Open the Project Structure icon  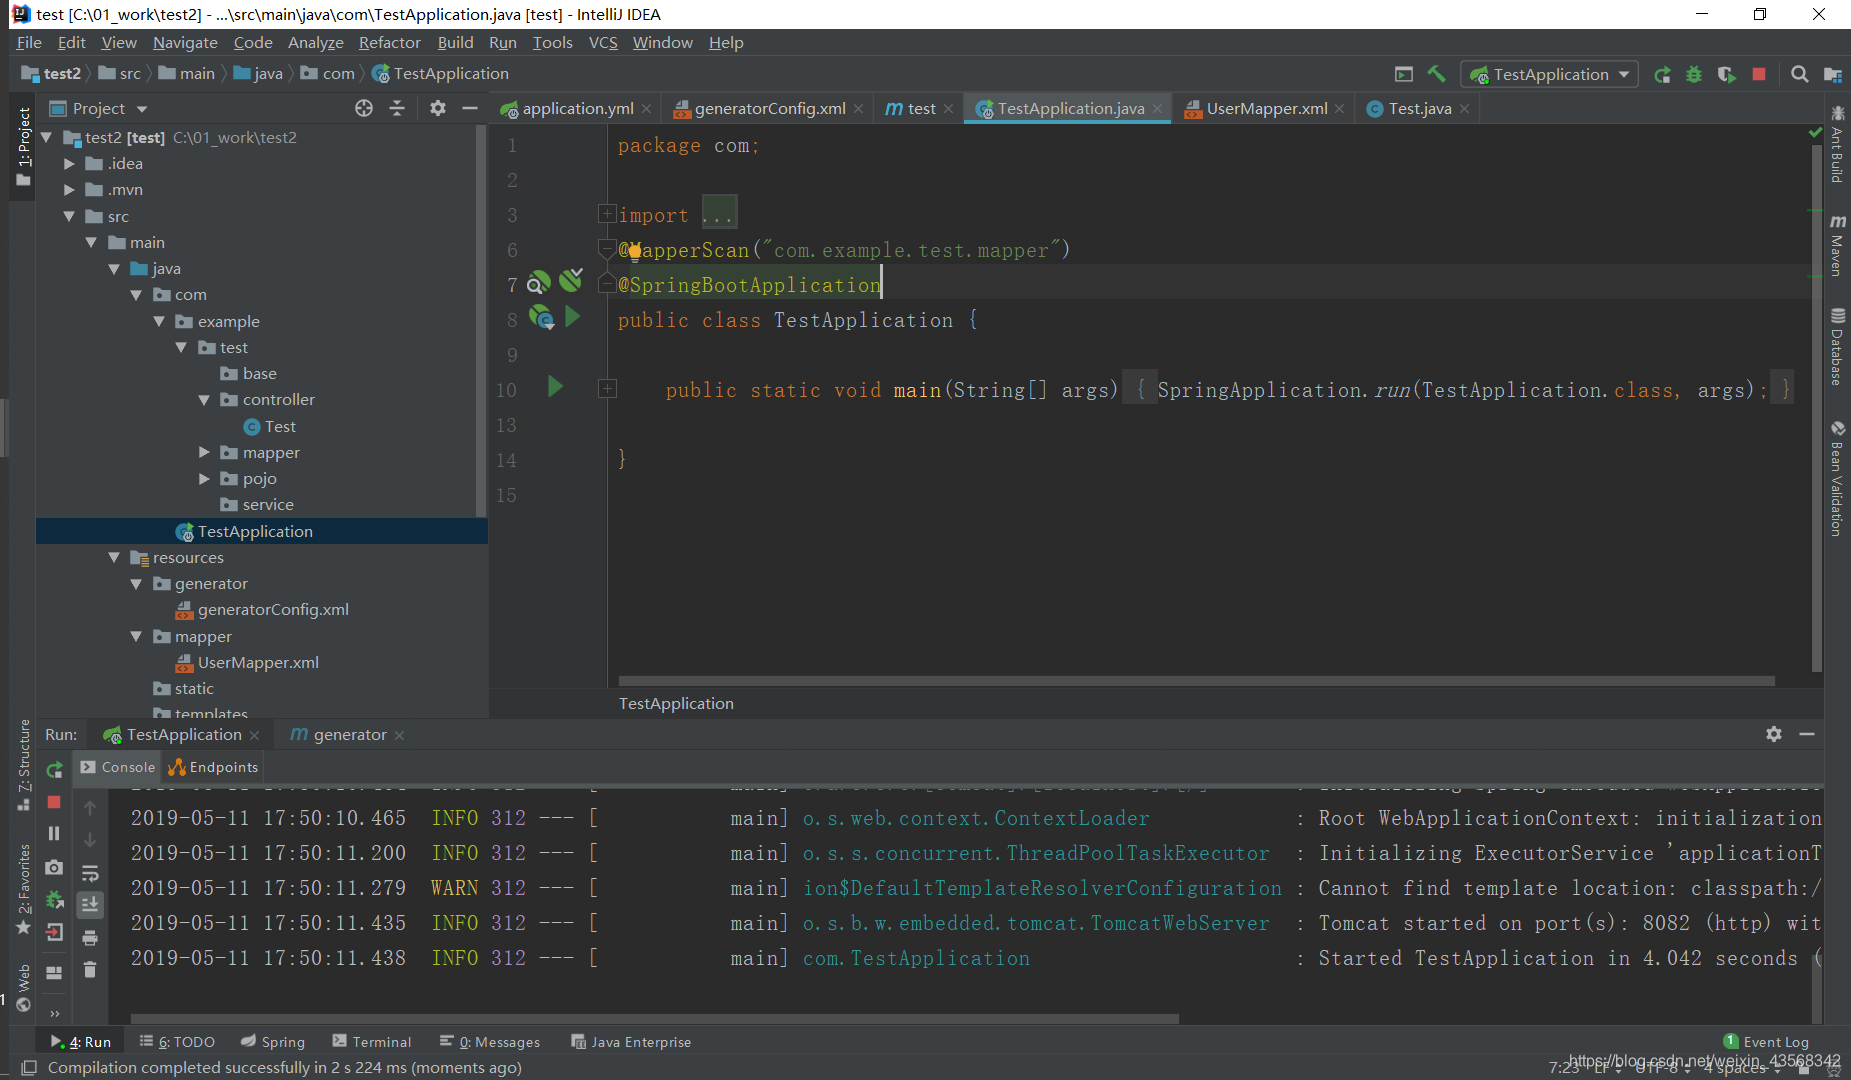pos(1833,74)
